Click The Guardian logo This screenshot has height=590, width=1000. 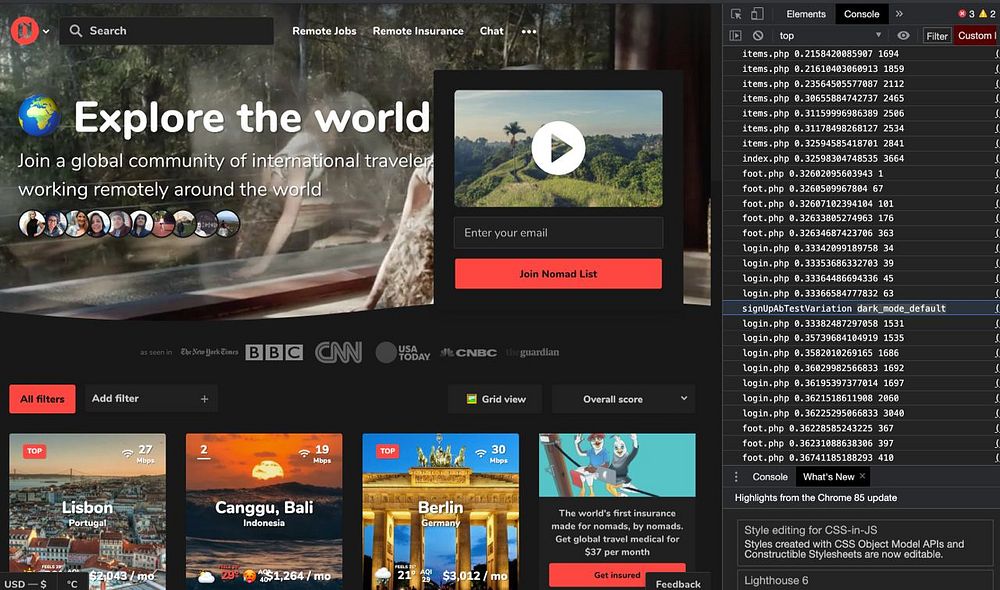pyautogui.click(x=533, y=352)
